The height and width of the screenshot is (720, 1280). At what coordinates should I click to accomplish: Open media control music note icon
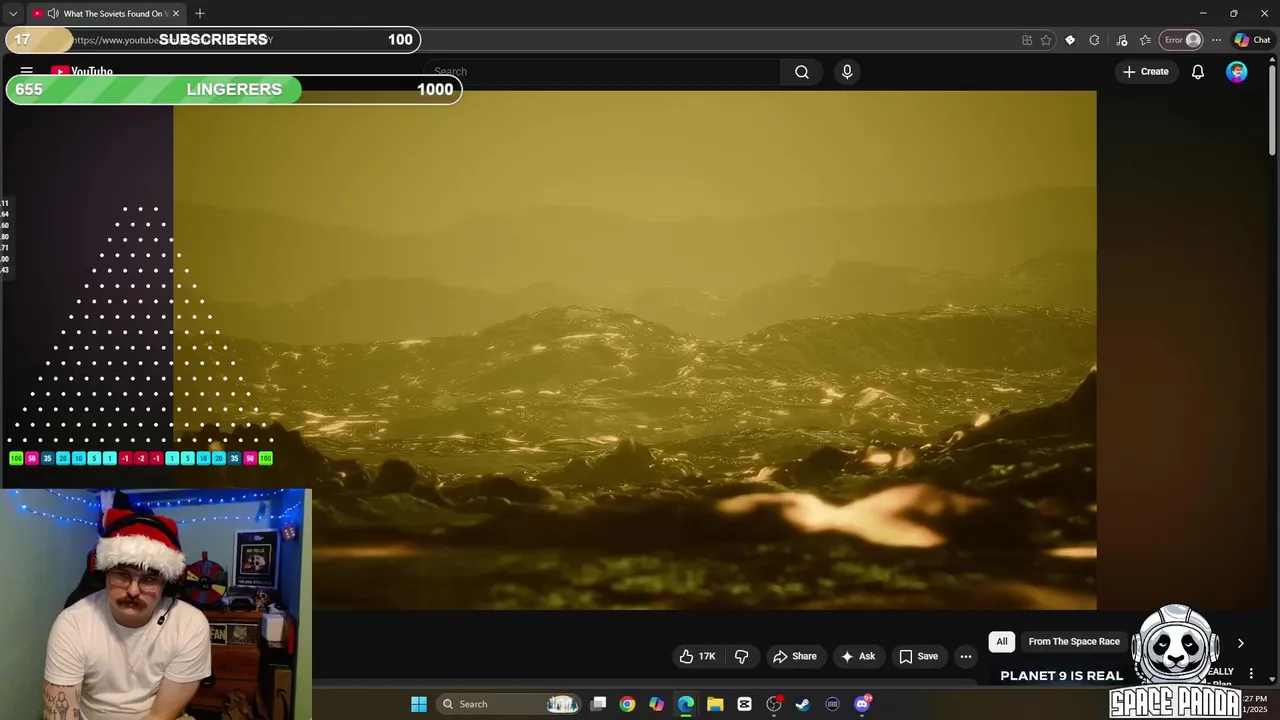tap(1121, 40)
